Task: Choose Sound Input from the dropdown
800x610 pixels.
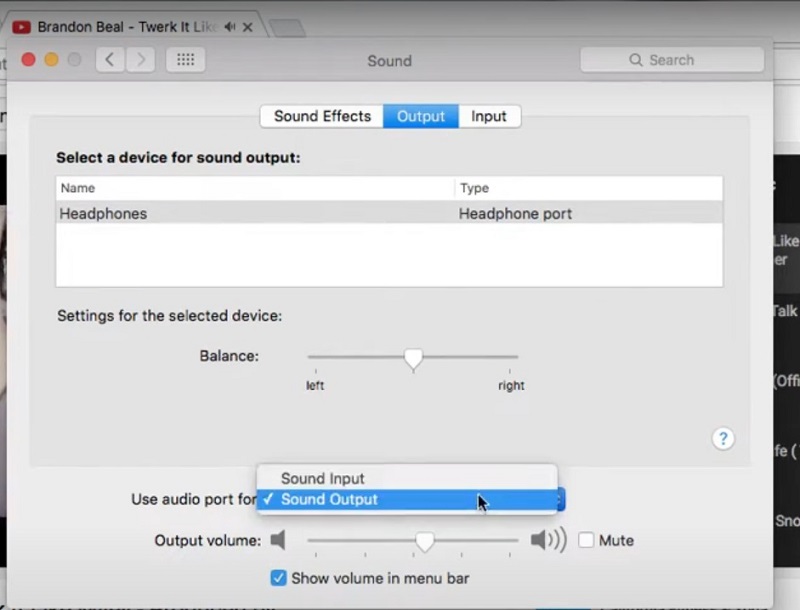Action: 322,479
